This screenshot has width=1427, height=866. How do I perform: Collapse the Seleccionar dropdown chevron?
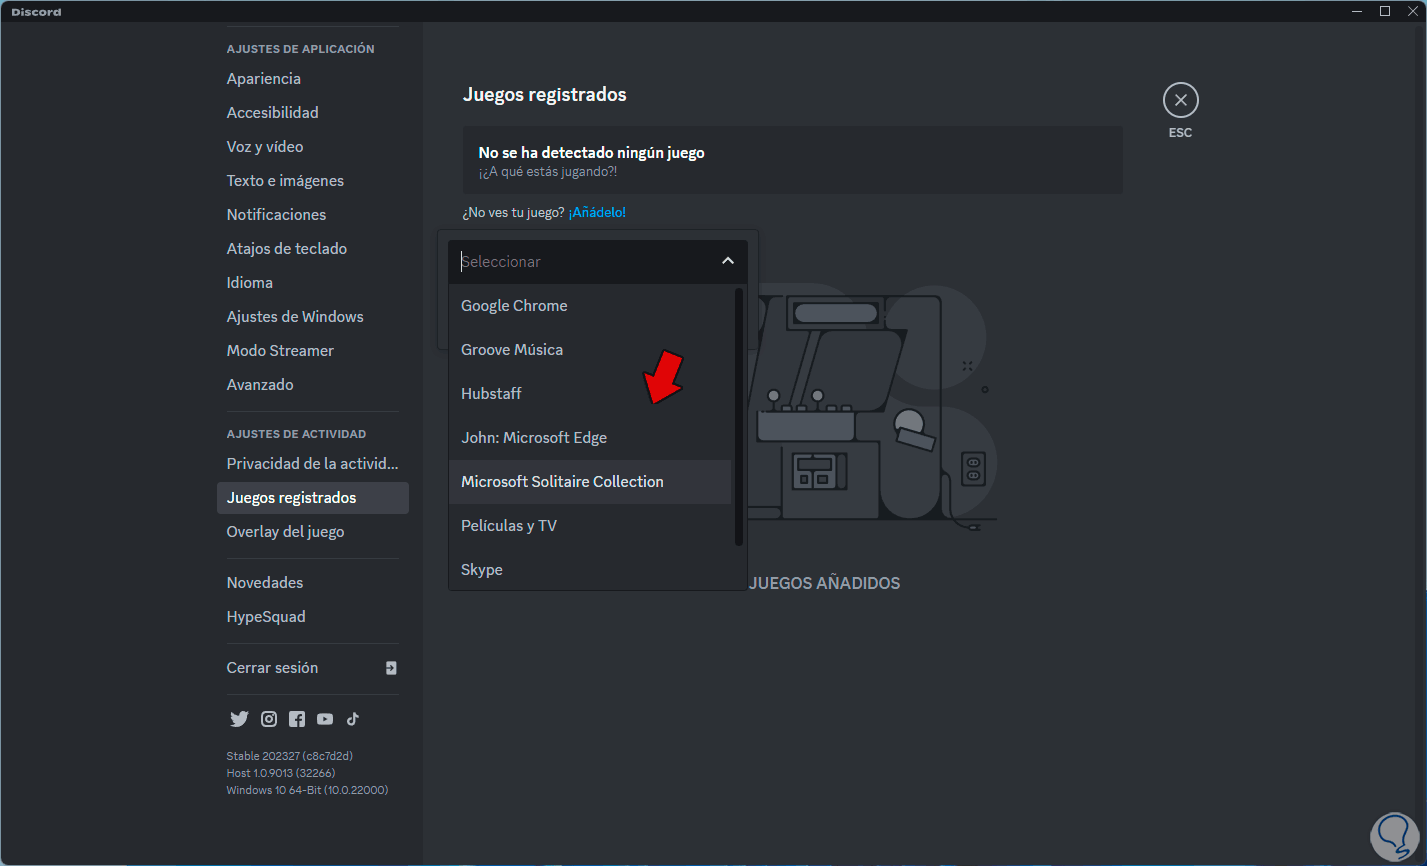(x=728, y=261)
